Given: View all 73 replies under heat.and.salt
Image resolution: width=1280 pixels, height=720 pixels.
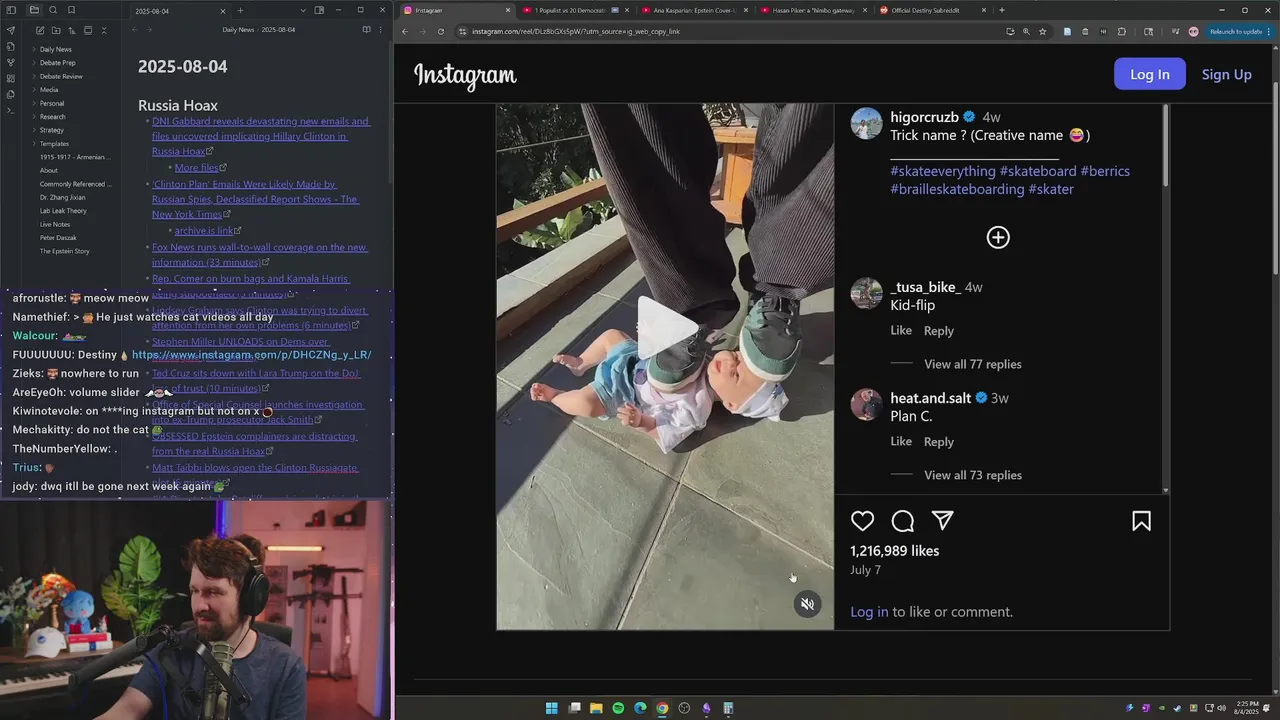Looking at the screenshot, I should tap(973, 475).
